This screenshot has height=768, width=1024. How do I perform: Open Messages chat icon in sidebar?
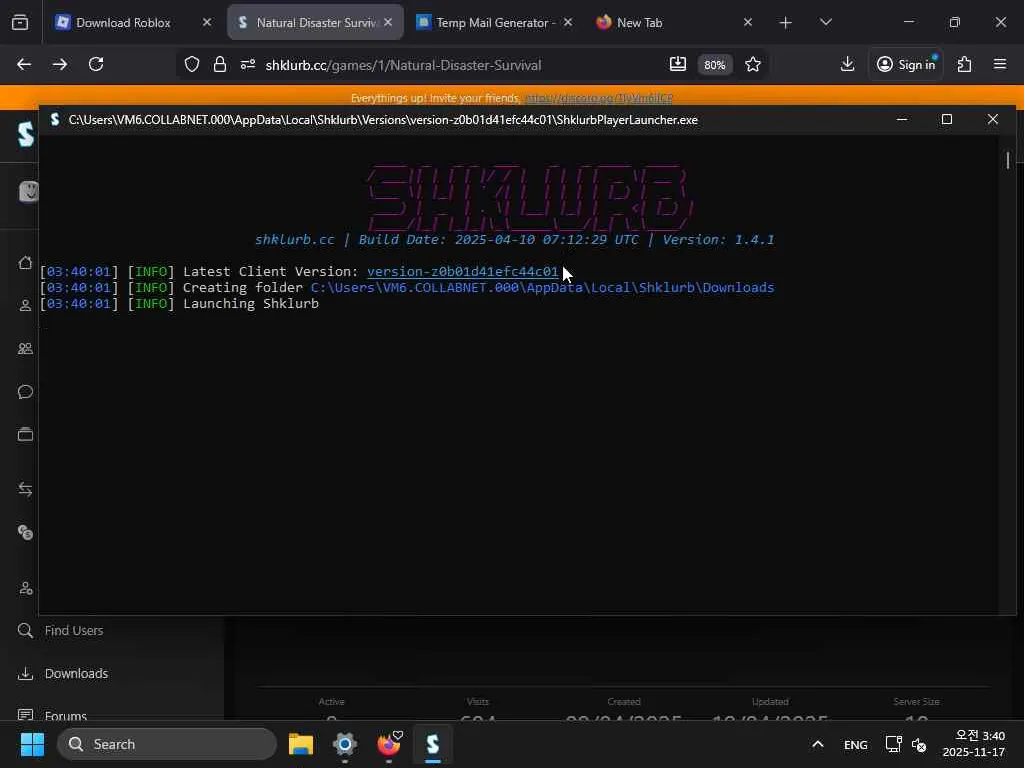click(25, 392)
